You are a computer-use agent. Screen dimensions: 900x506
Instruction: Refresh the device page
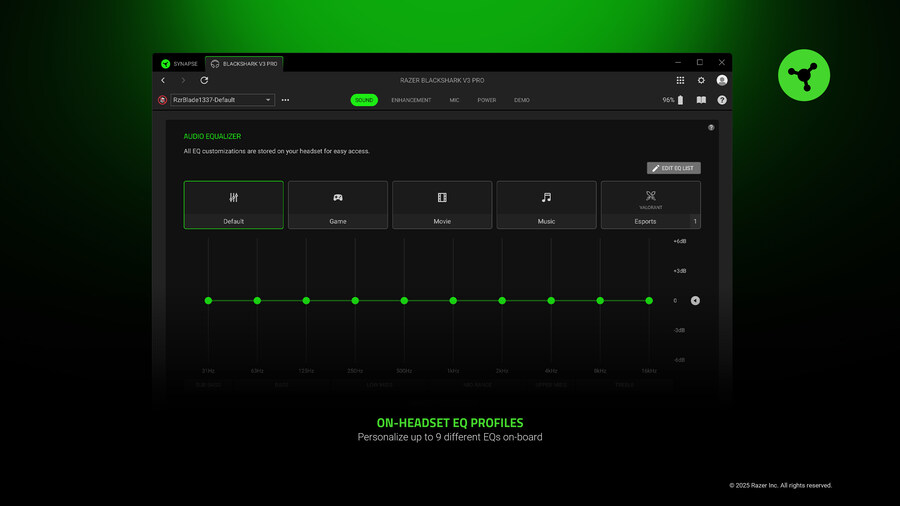point(204,80)
